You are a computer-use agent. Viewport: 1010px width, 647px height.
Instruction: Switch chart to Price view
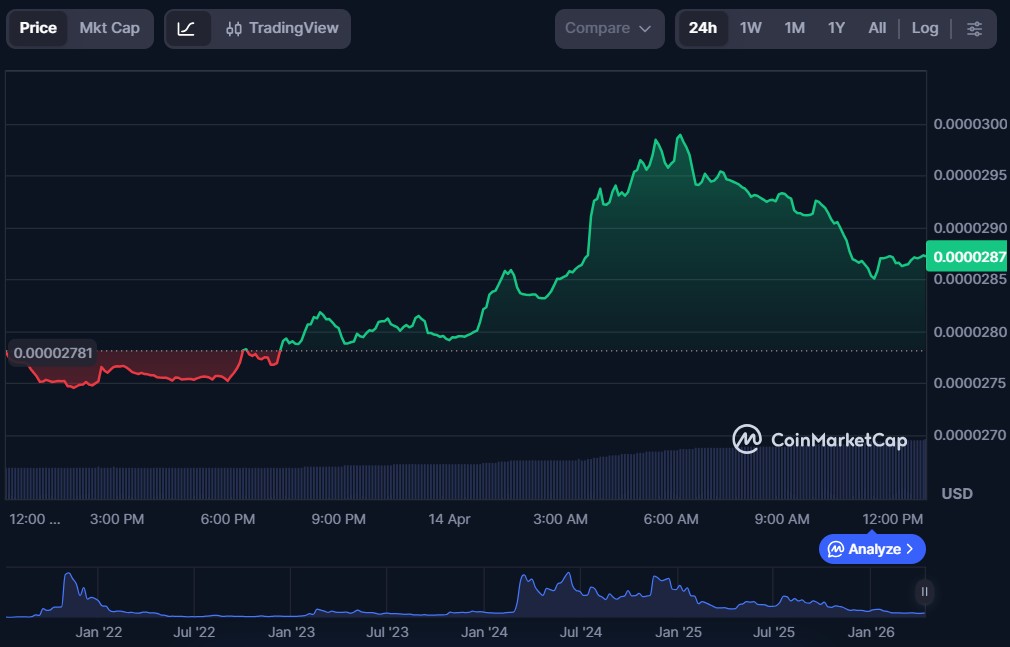coord(38,28)
